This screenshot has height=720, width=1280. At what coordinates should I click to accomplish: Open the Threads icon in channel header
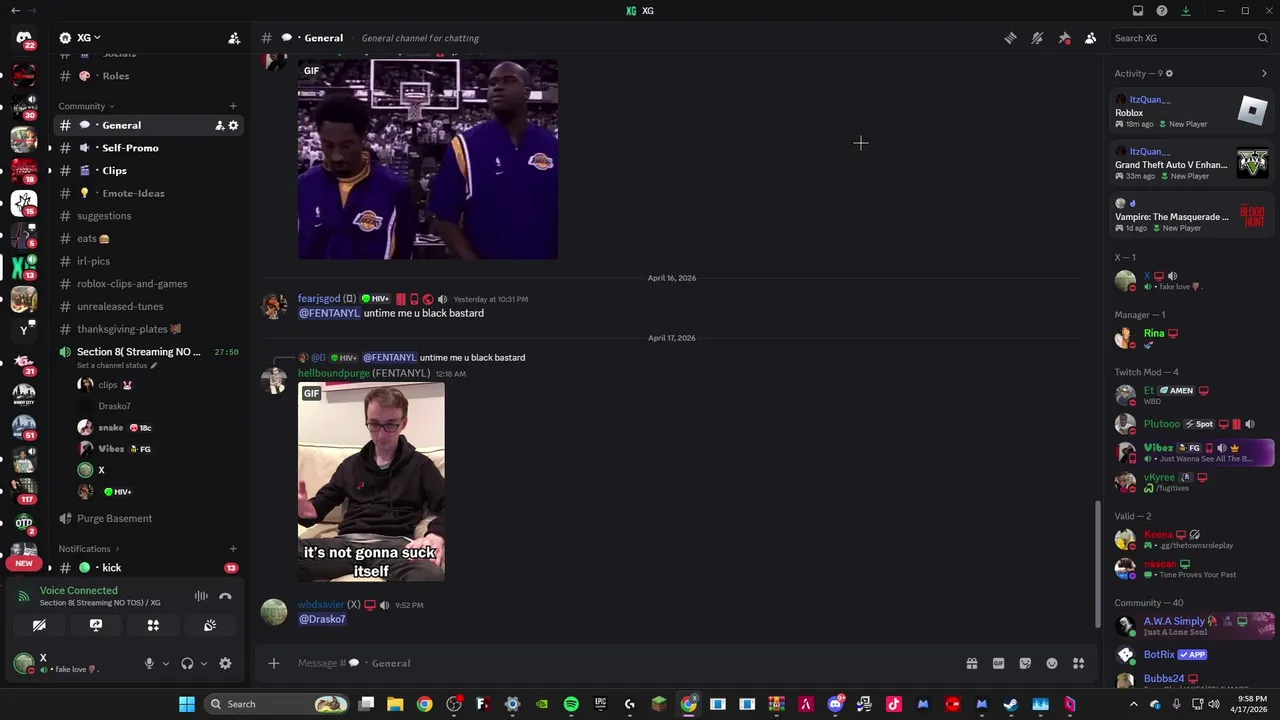1010,38
